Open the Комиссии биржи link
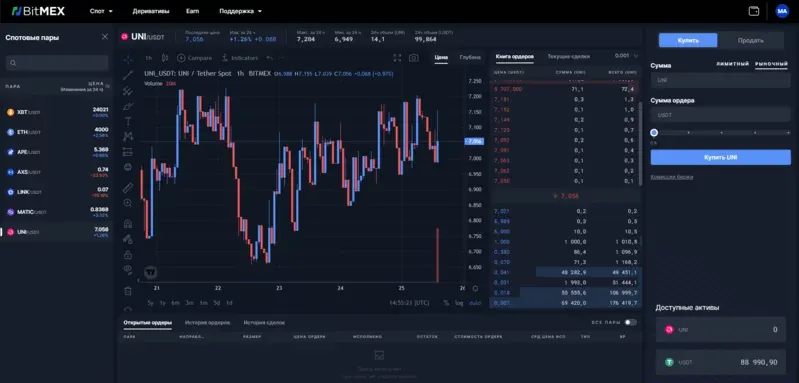 tap(672, 177)
